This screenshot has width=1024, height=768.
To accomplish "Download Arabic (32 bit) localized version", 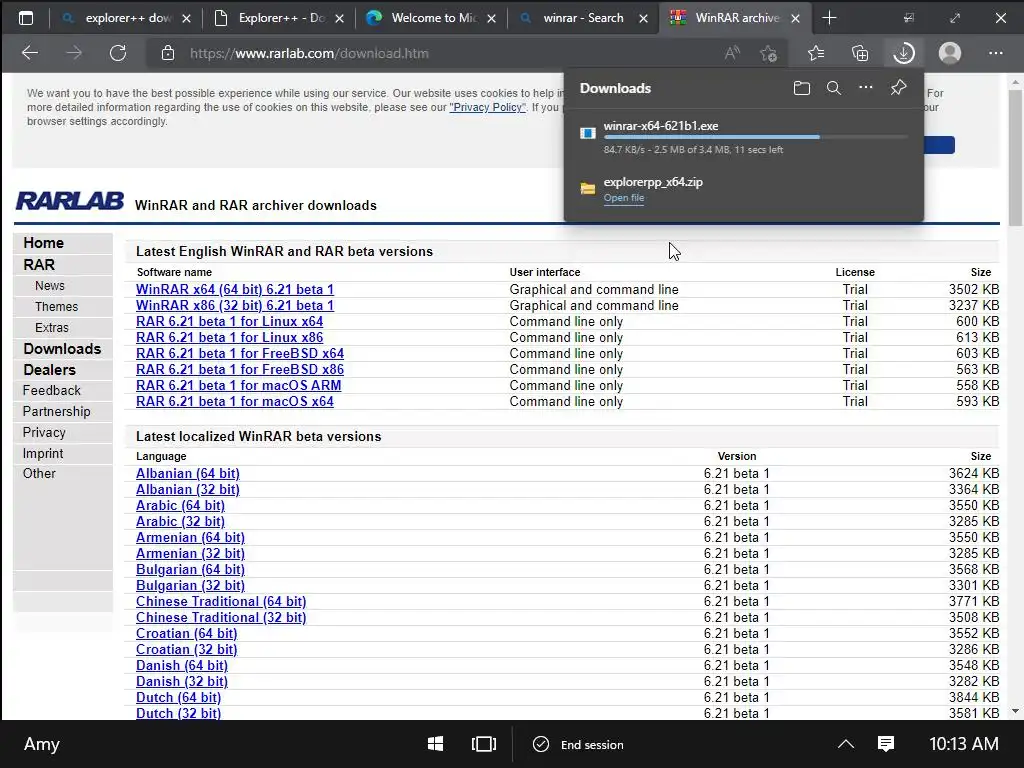I will pos(180,522).
